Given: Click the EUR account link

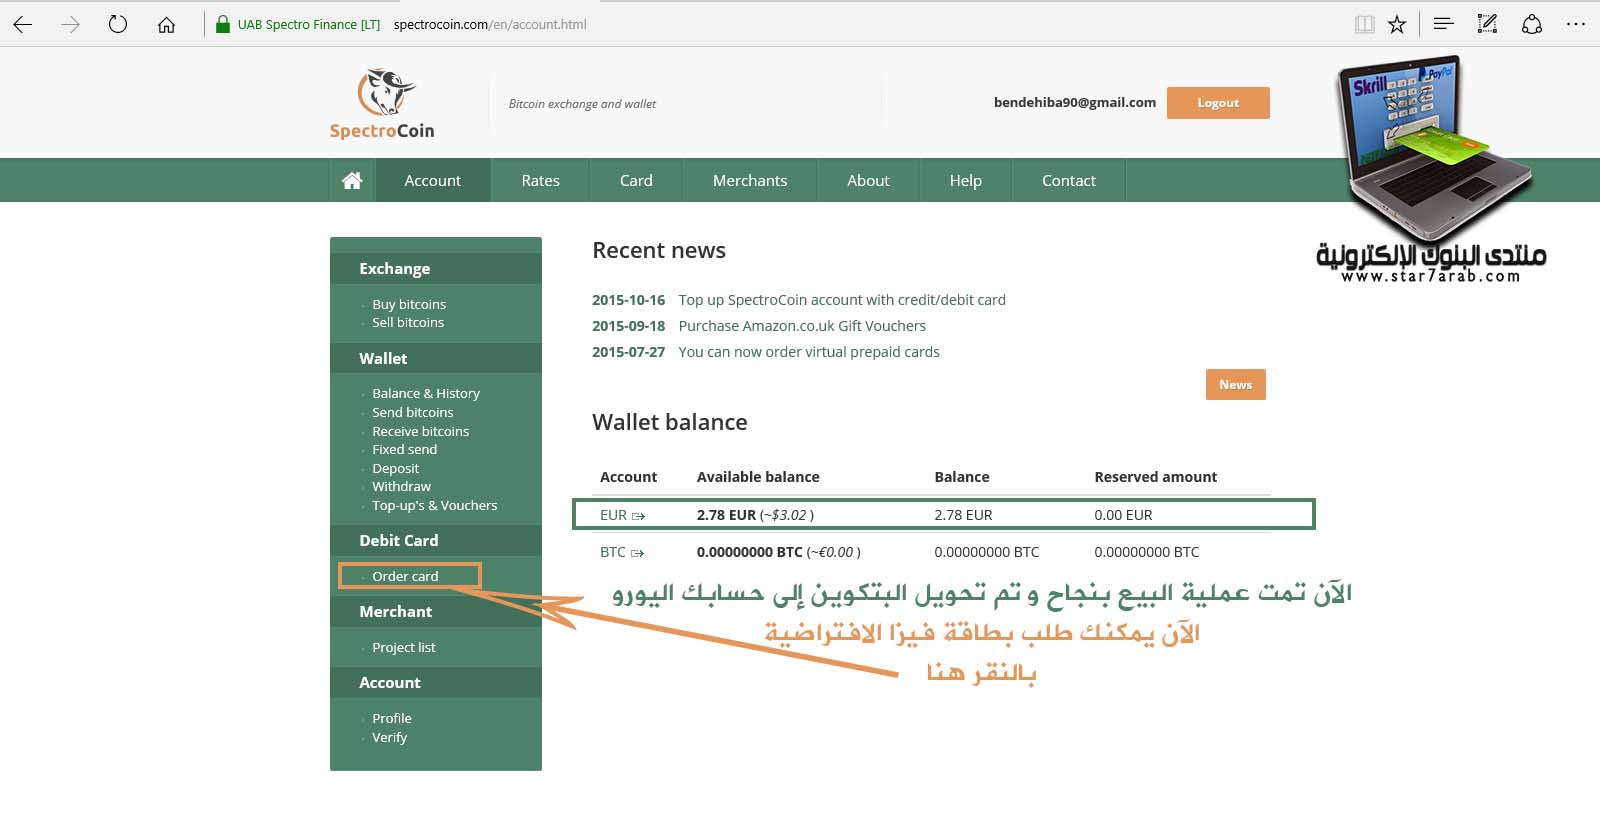Looking at the screenshot, I should point(613,515).
